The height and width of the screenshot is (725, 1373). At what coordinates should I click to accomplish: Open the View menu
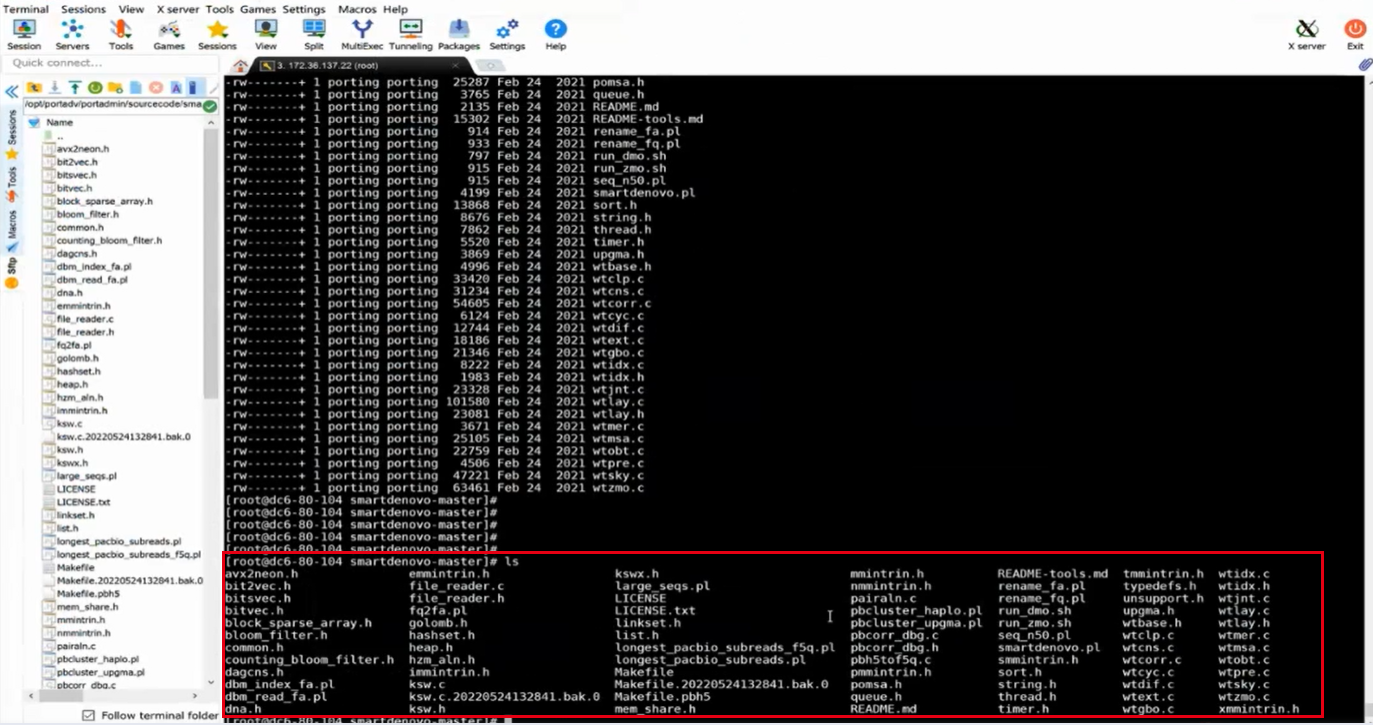click(131, 9)
